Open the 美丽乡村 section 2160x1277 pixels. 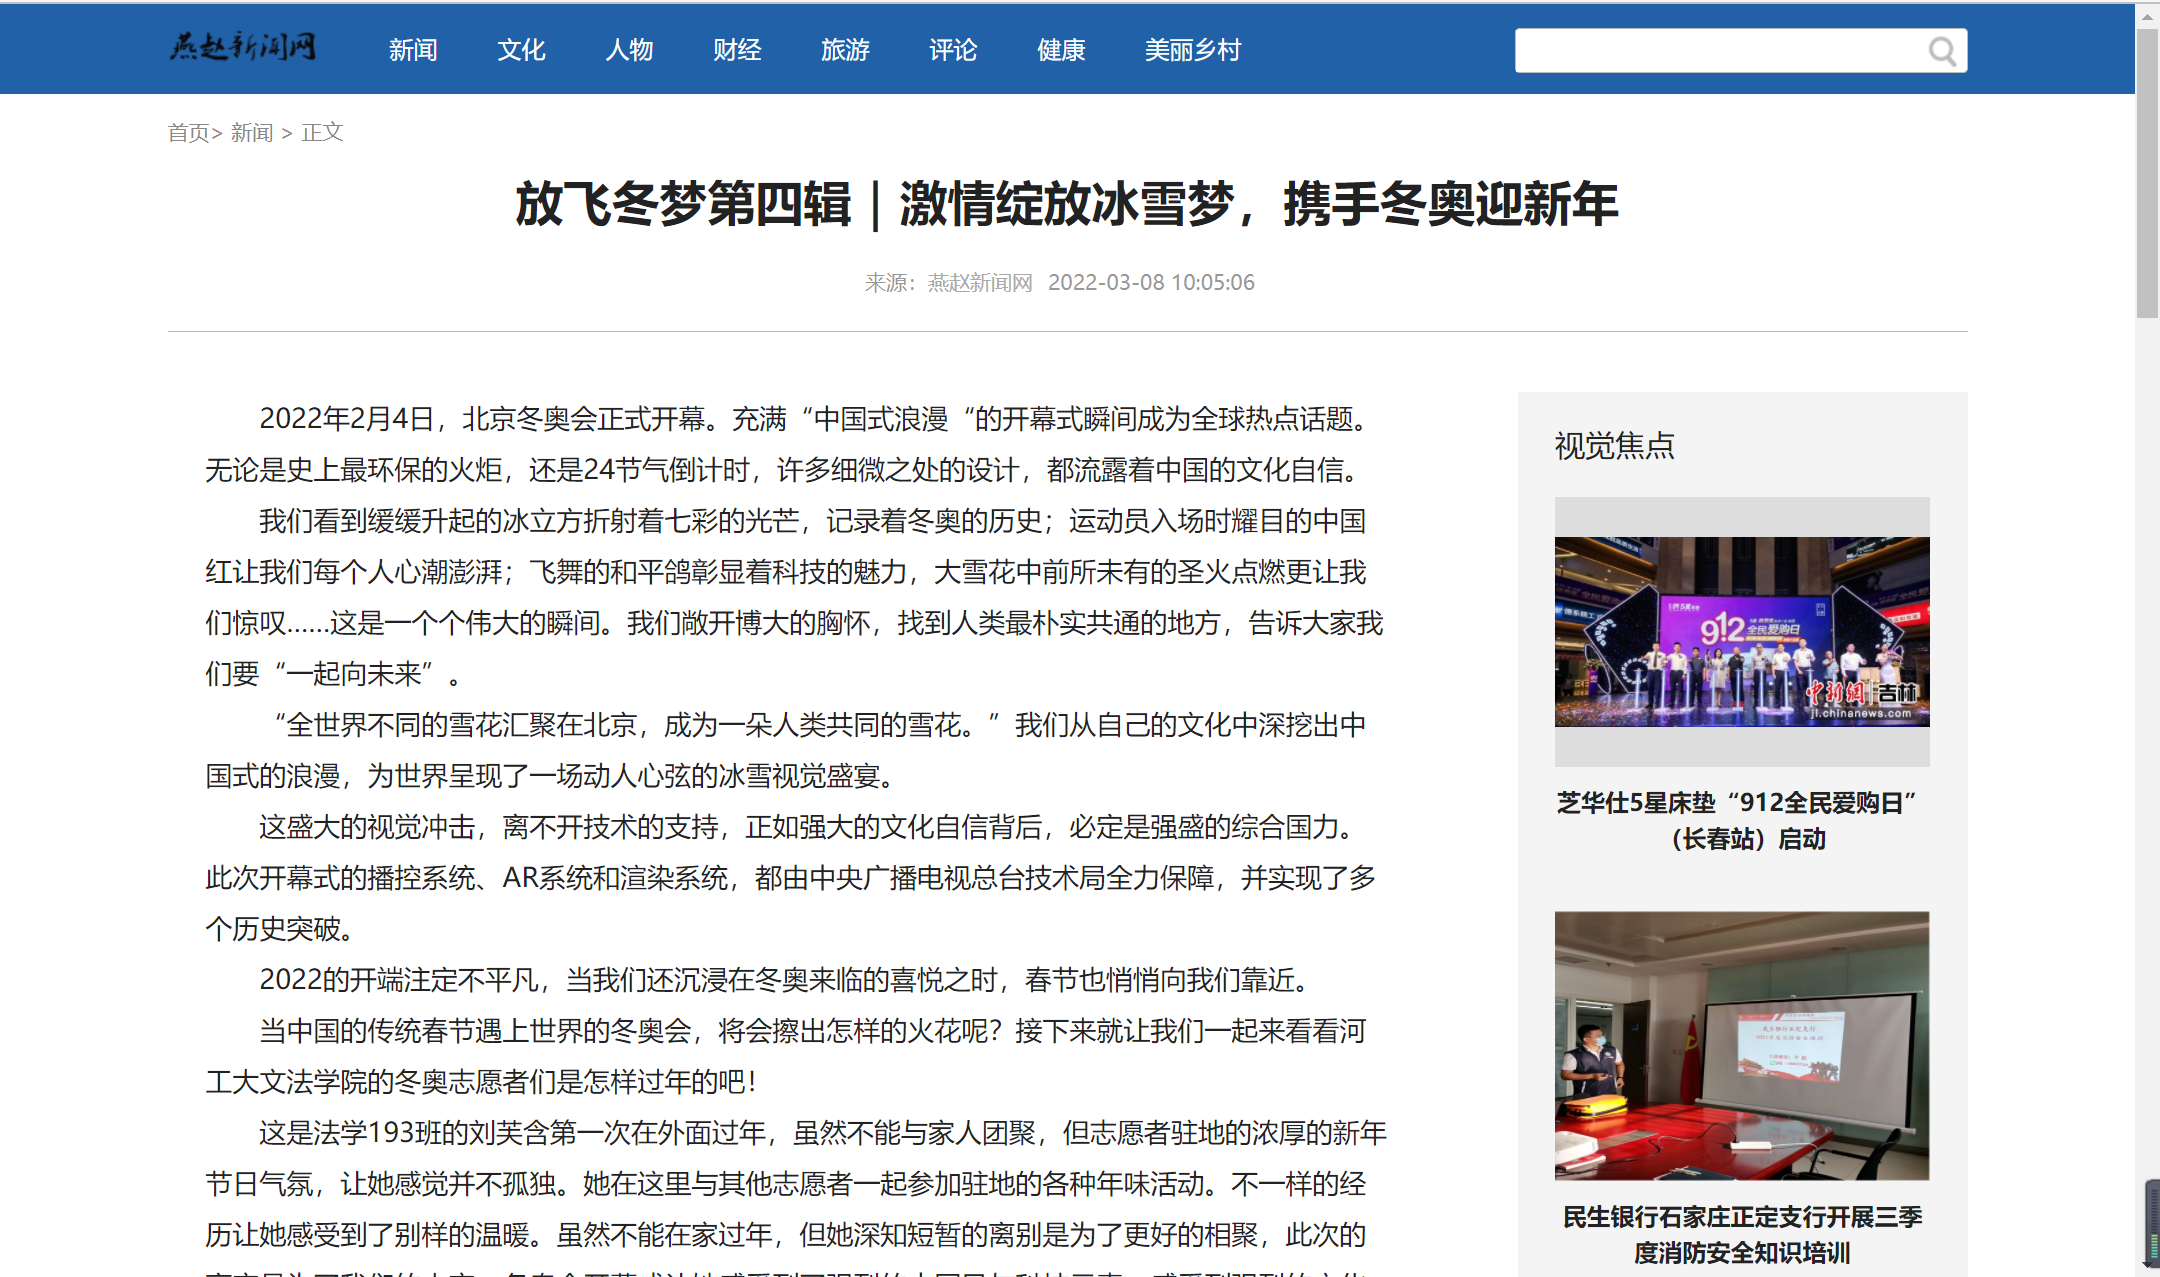pyautogui.click(x=1192, y=50)
